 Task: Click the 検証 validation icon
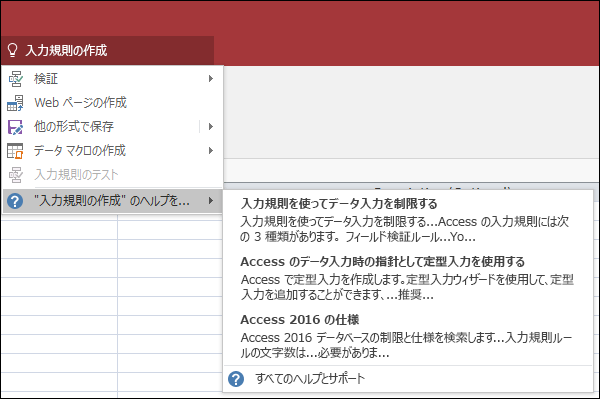pyautogui.click(x=15, y=79)
